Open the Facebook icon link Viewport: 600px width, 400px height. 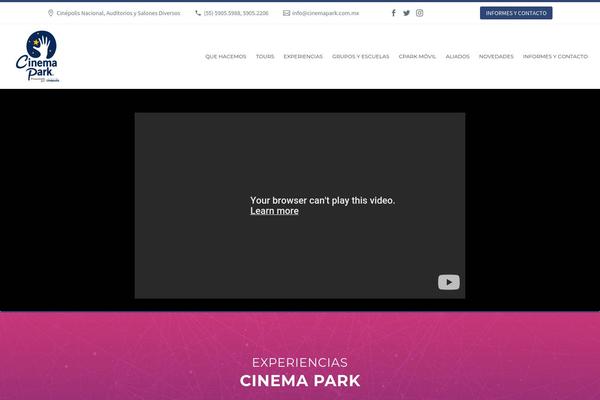pyautogui.click(x=393, y=13)
